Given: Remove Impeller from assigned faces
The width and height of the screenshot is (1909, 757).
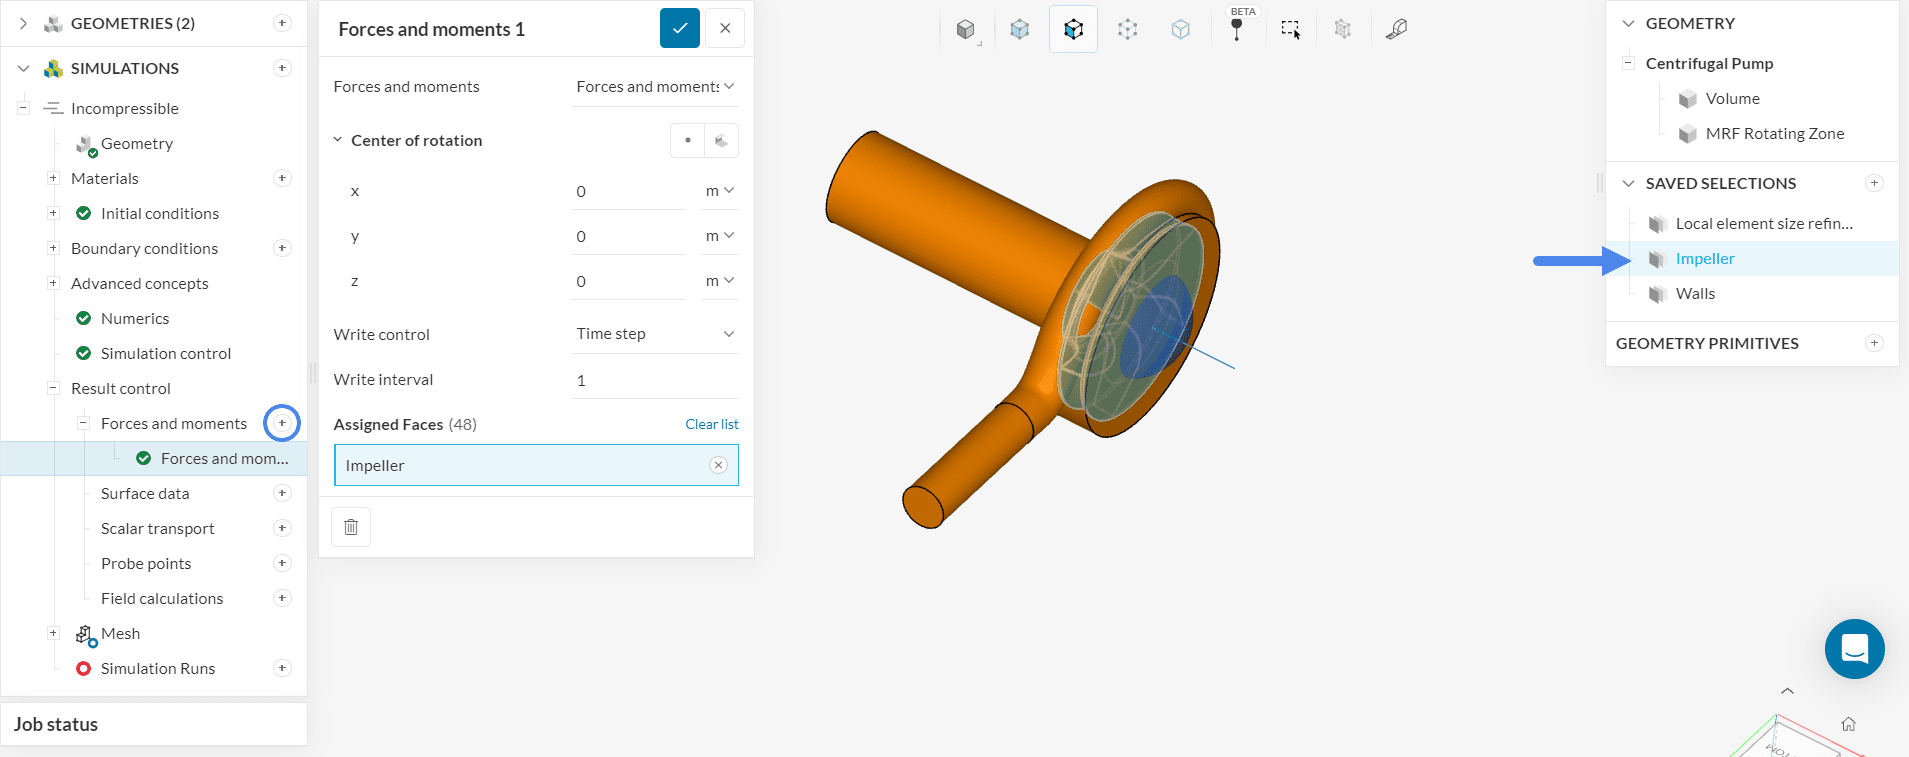Looking at the screenshot, I should coord(718,465).
